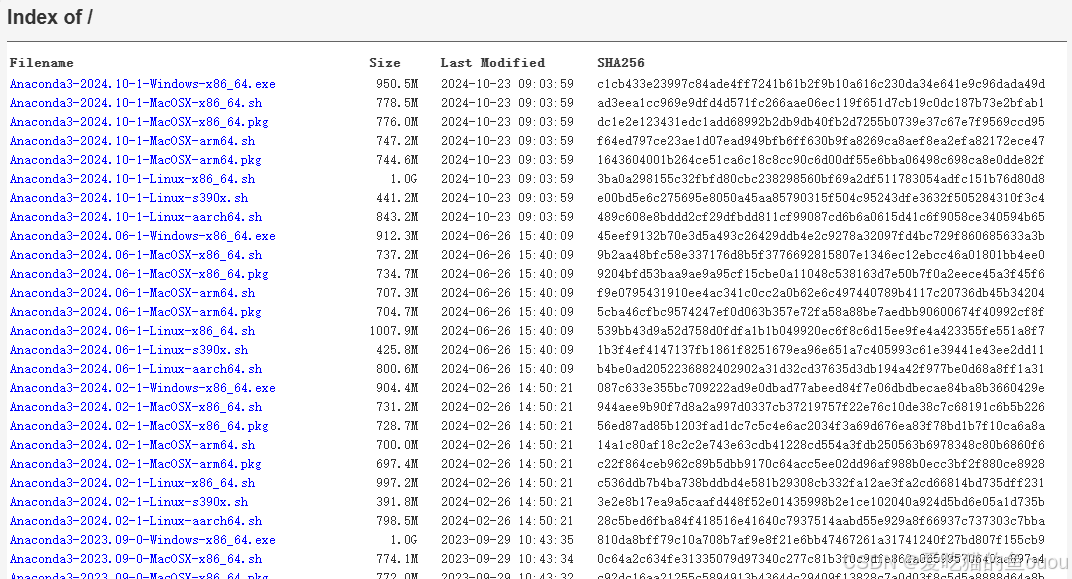The height and width of the screenshot is (579, 1072).
Task: Click the 950.5M size value
Action: [x=397, y=84]
